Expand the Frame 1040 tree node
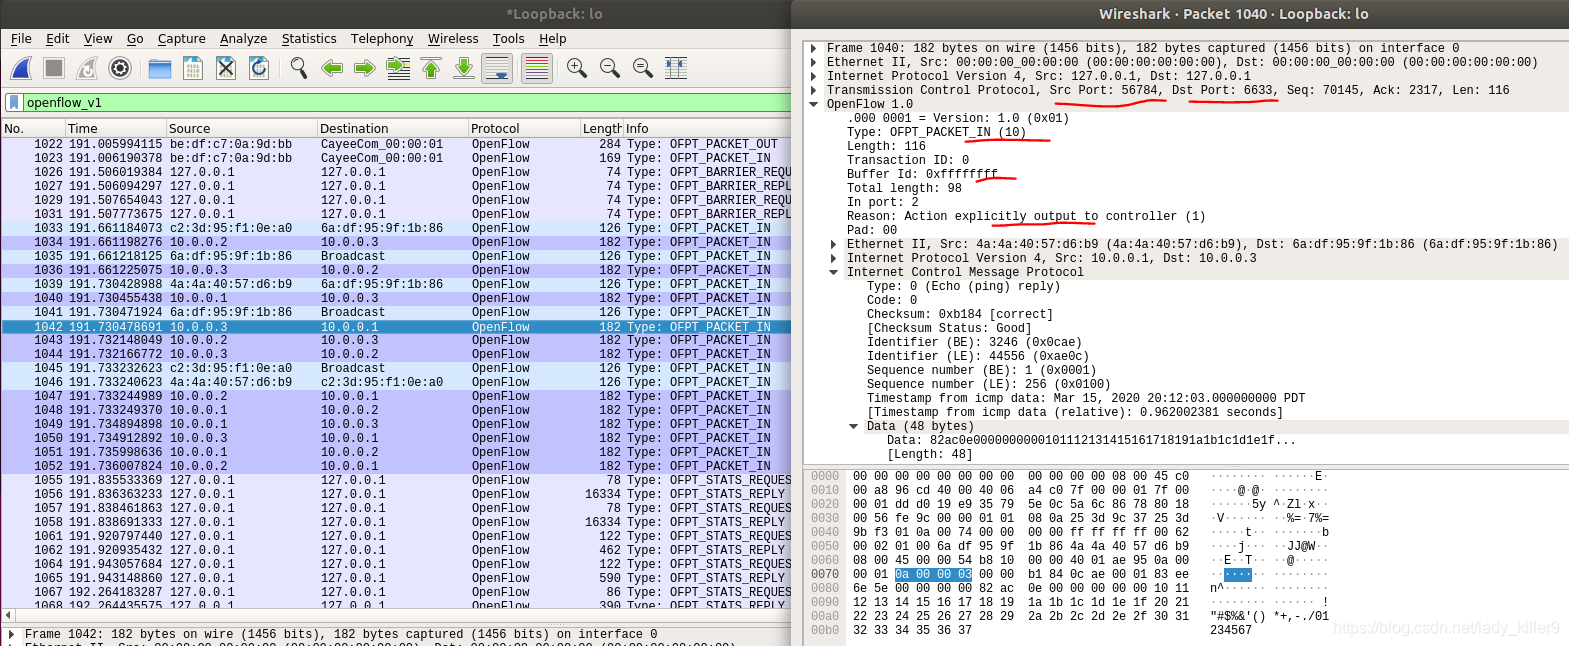1569x646 pixels. click(x=814, y=48)
